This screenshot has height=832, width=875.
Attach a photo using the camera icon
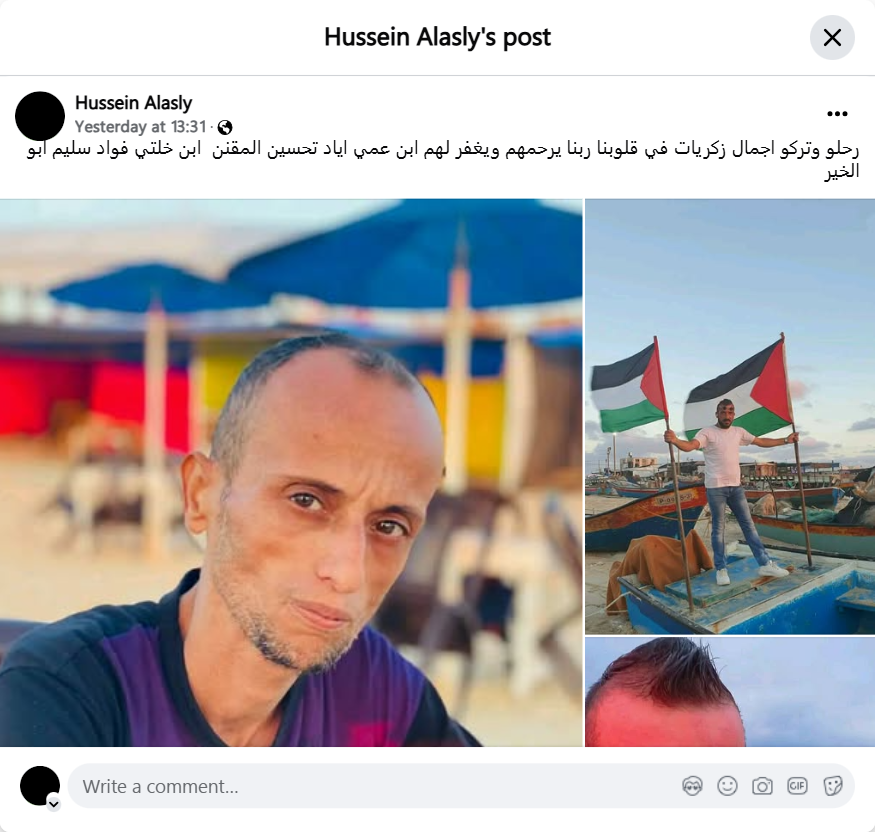pyautogui.click(x=762, y=786)
